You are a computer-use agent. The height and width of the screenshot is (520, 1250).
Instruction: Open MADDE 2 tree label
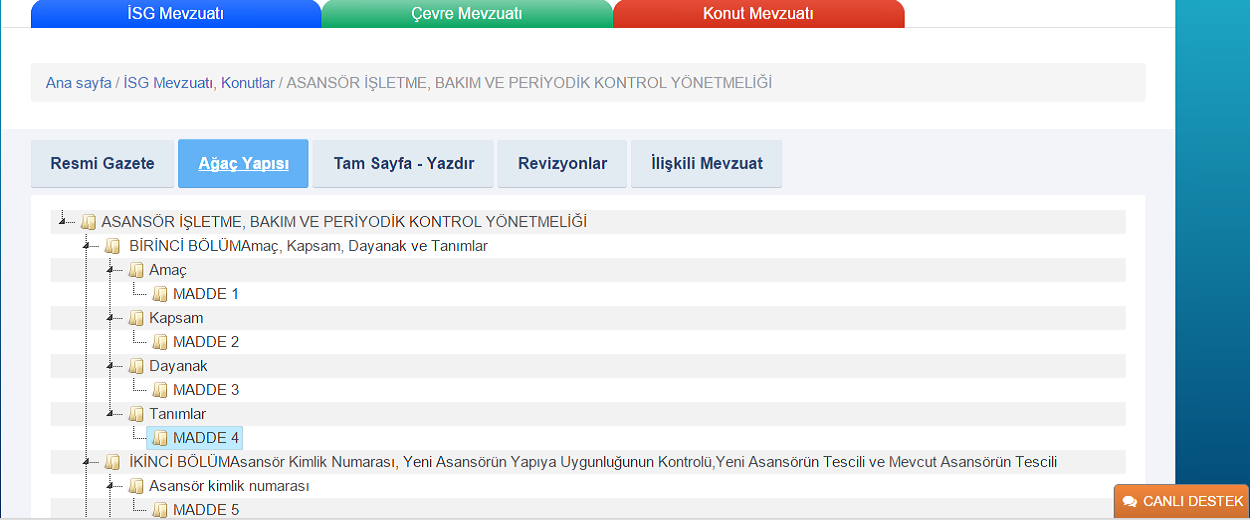(206, 342)
